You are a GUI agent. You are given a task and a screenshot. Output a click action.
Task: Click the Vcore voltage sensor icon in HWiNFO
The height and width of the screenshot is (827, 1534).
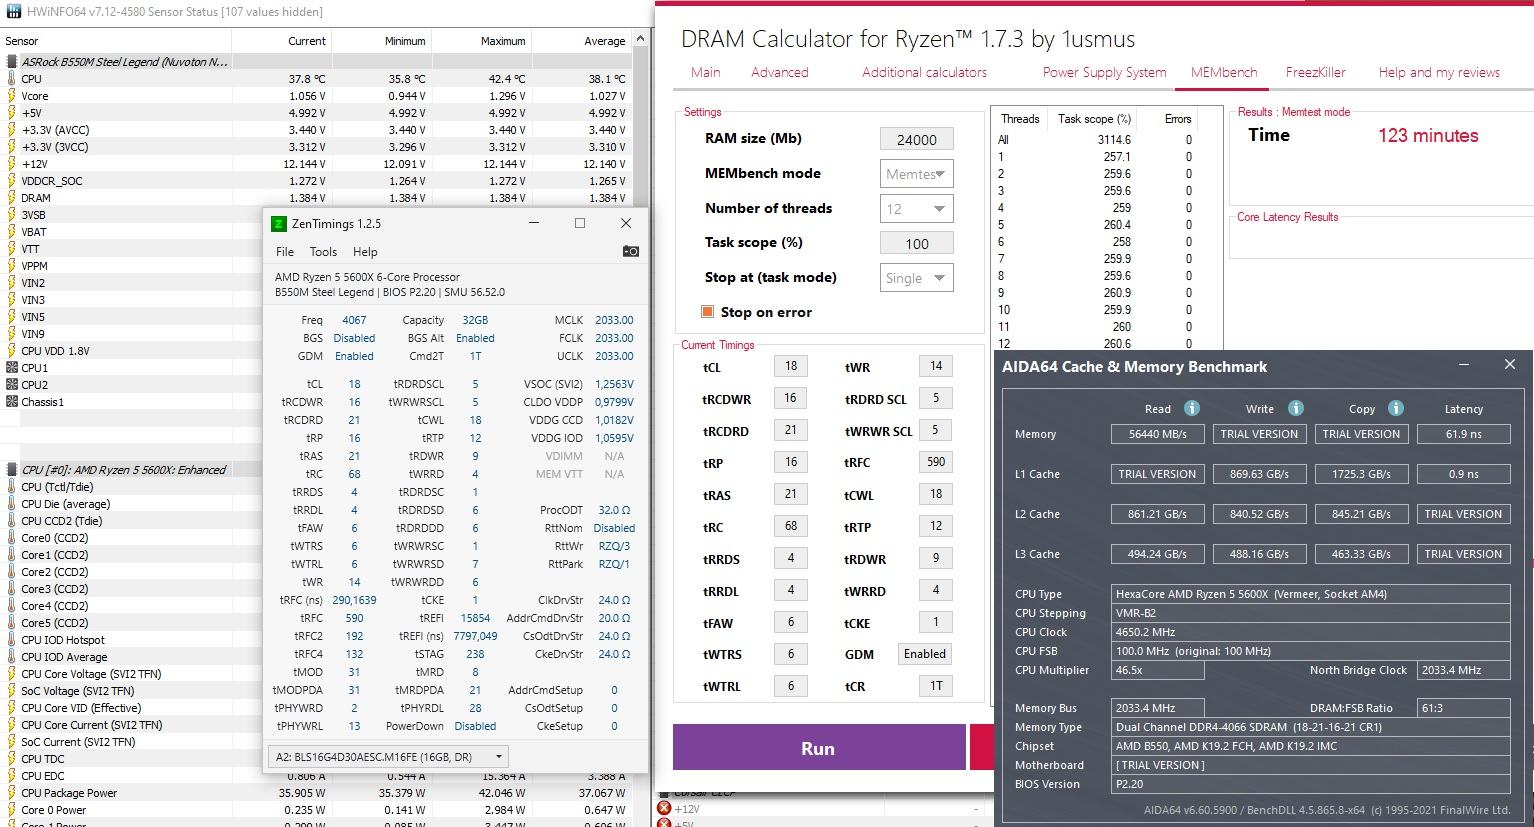pyautogui.click(x=11, y=96)
